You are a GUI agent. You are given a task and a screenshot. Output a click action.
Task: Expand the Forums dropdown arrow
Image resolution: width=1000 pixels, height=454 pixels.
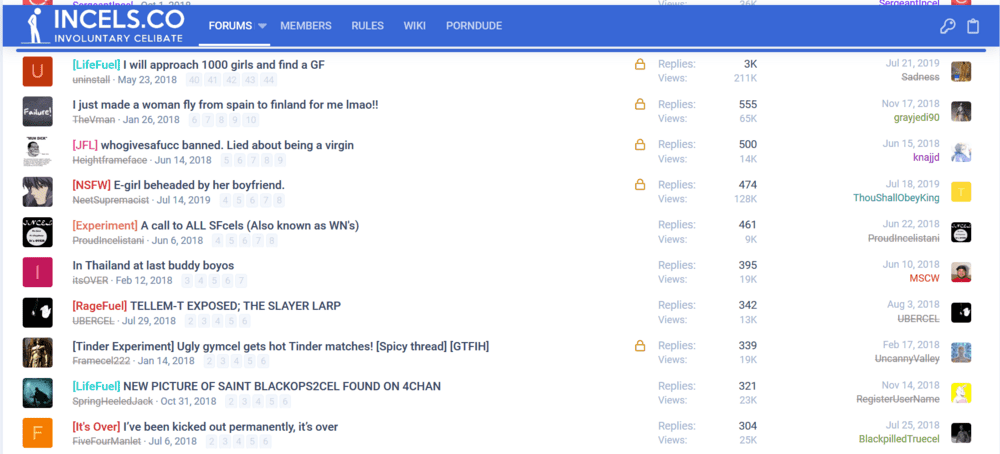click(x=262, y=26)
